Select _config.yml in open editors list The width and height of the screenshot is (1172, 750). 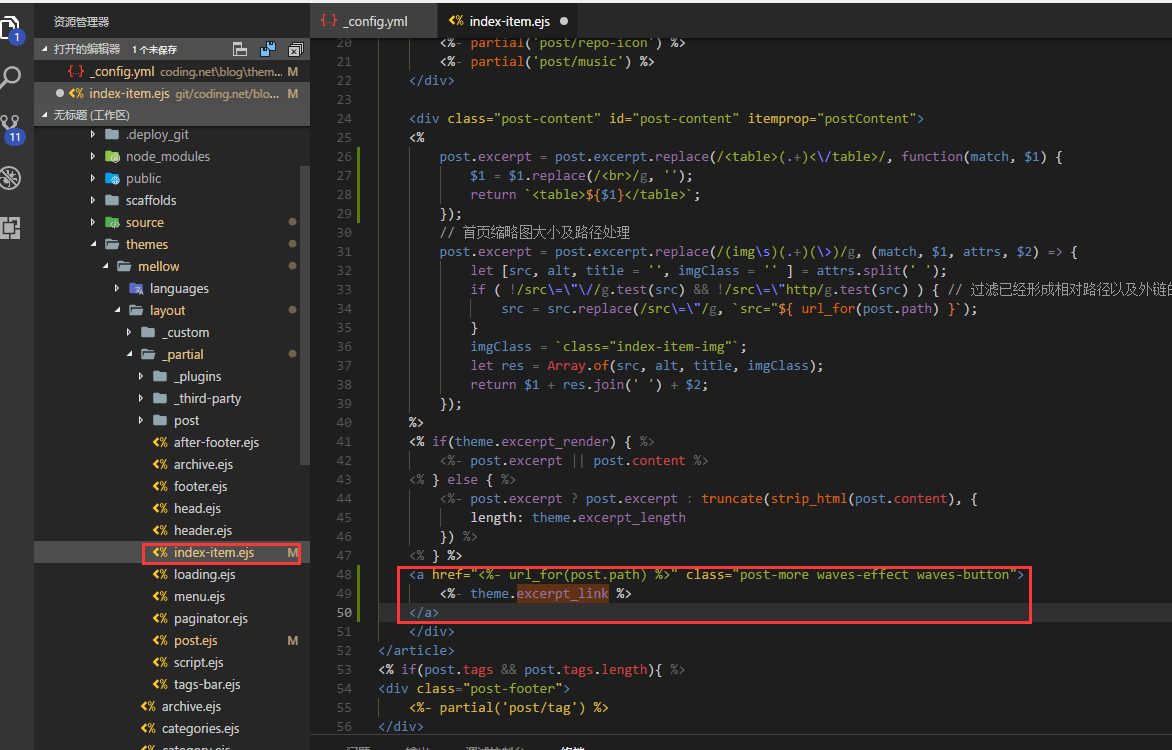pos(122,72)
